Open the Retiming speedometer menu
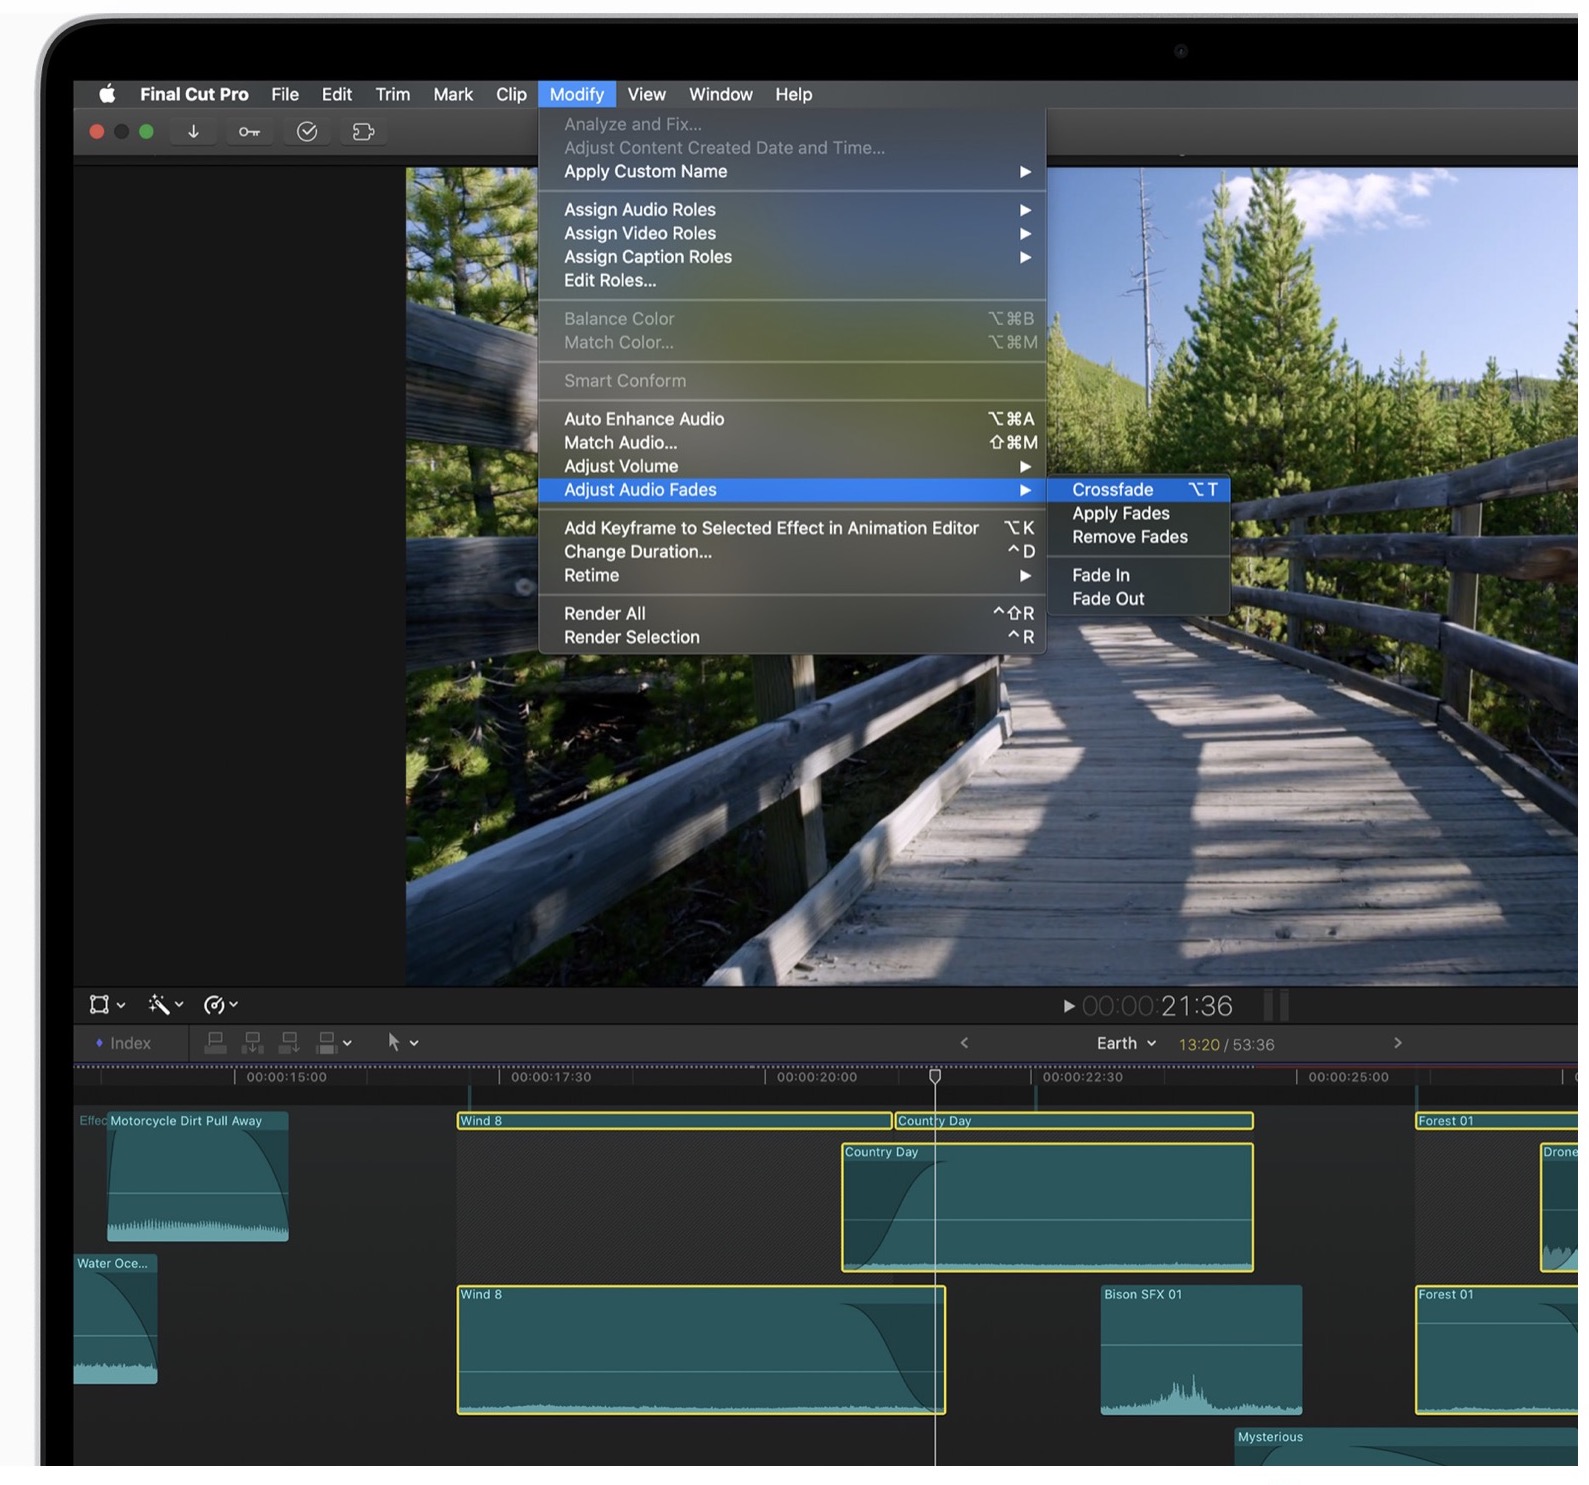Viewport: 1589px width, 1485px height. pyautogui.click(x=219, y=1004)
